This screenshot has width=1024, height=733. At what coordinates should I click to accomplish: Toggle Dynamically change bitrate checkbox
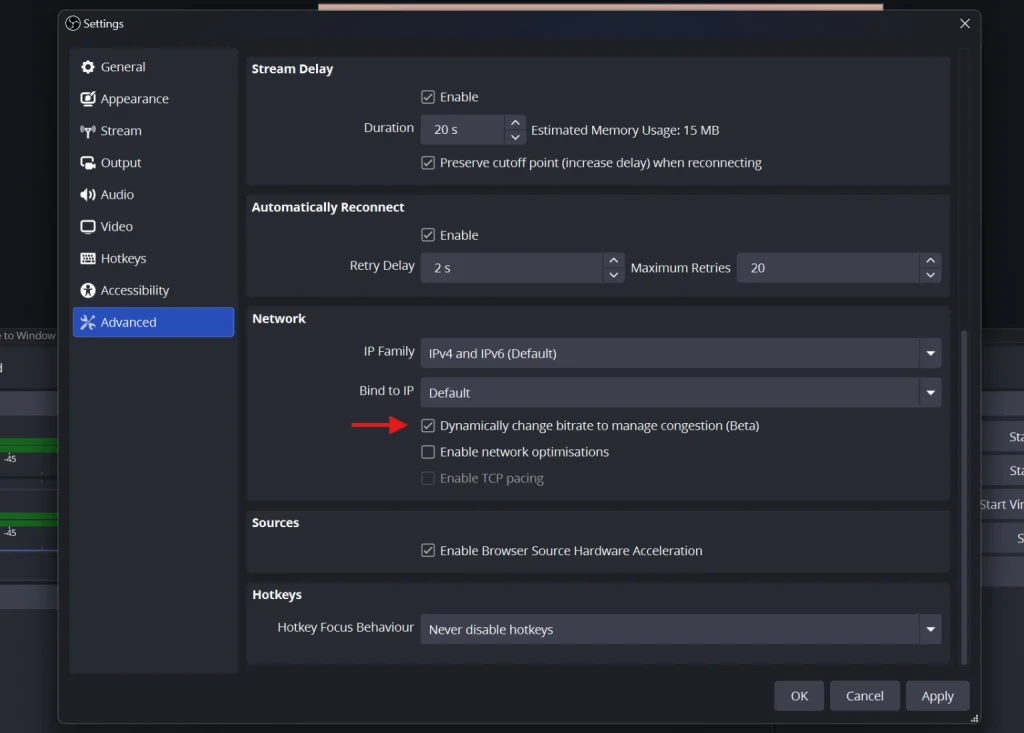pyautogui.click(x=428, y=426)
